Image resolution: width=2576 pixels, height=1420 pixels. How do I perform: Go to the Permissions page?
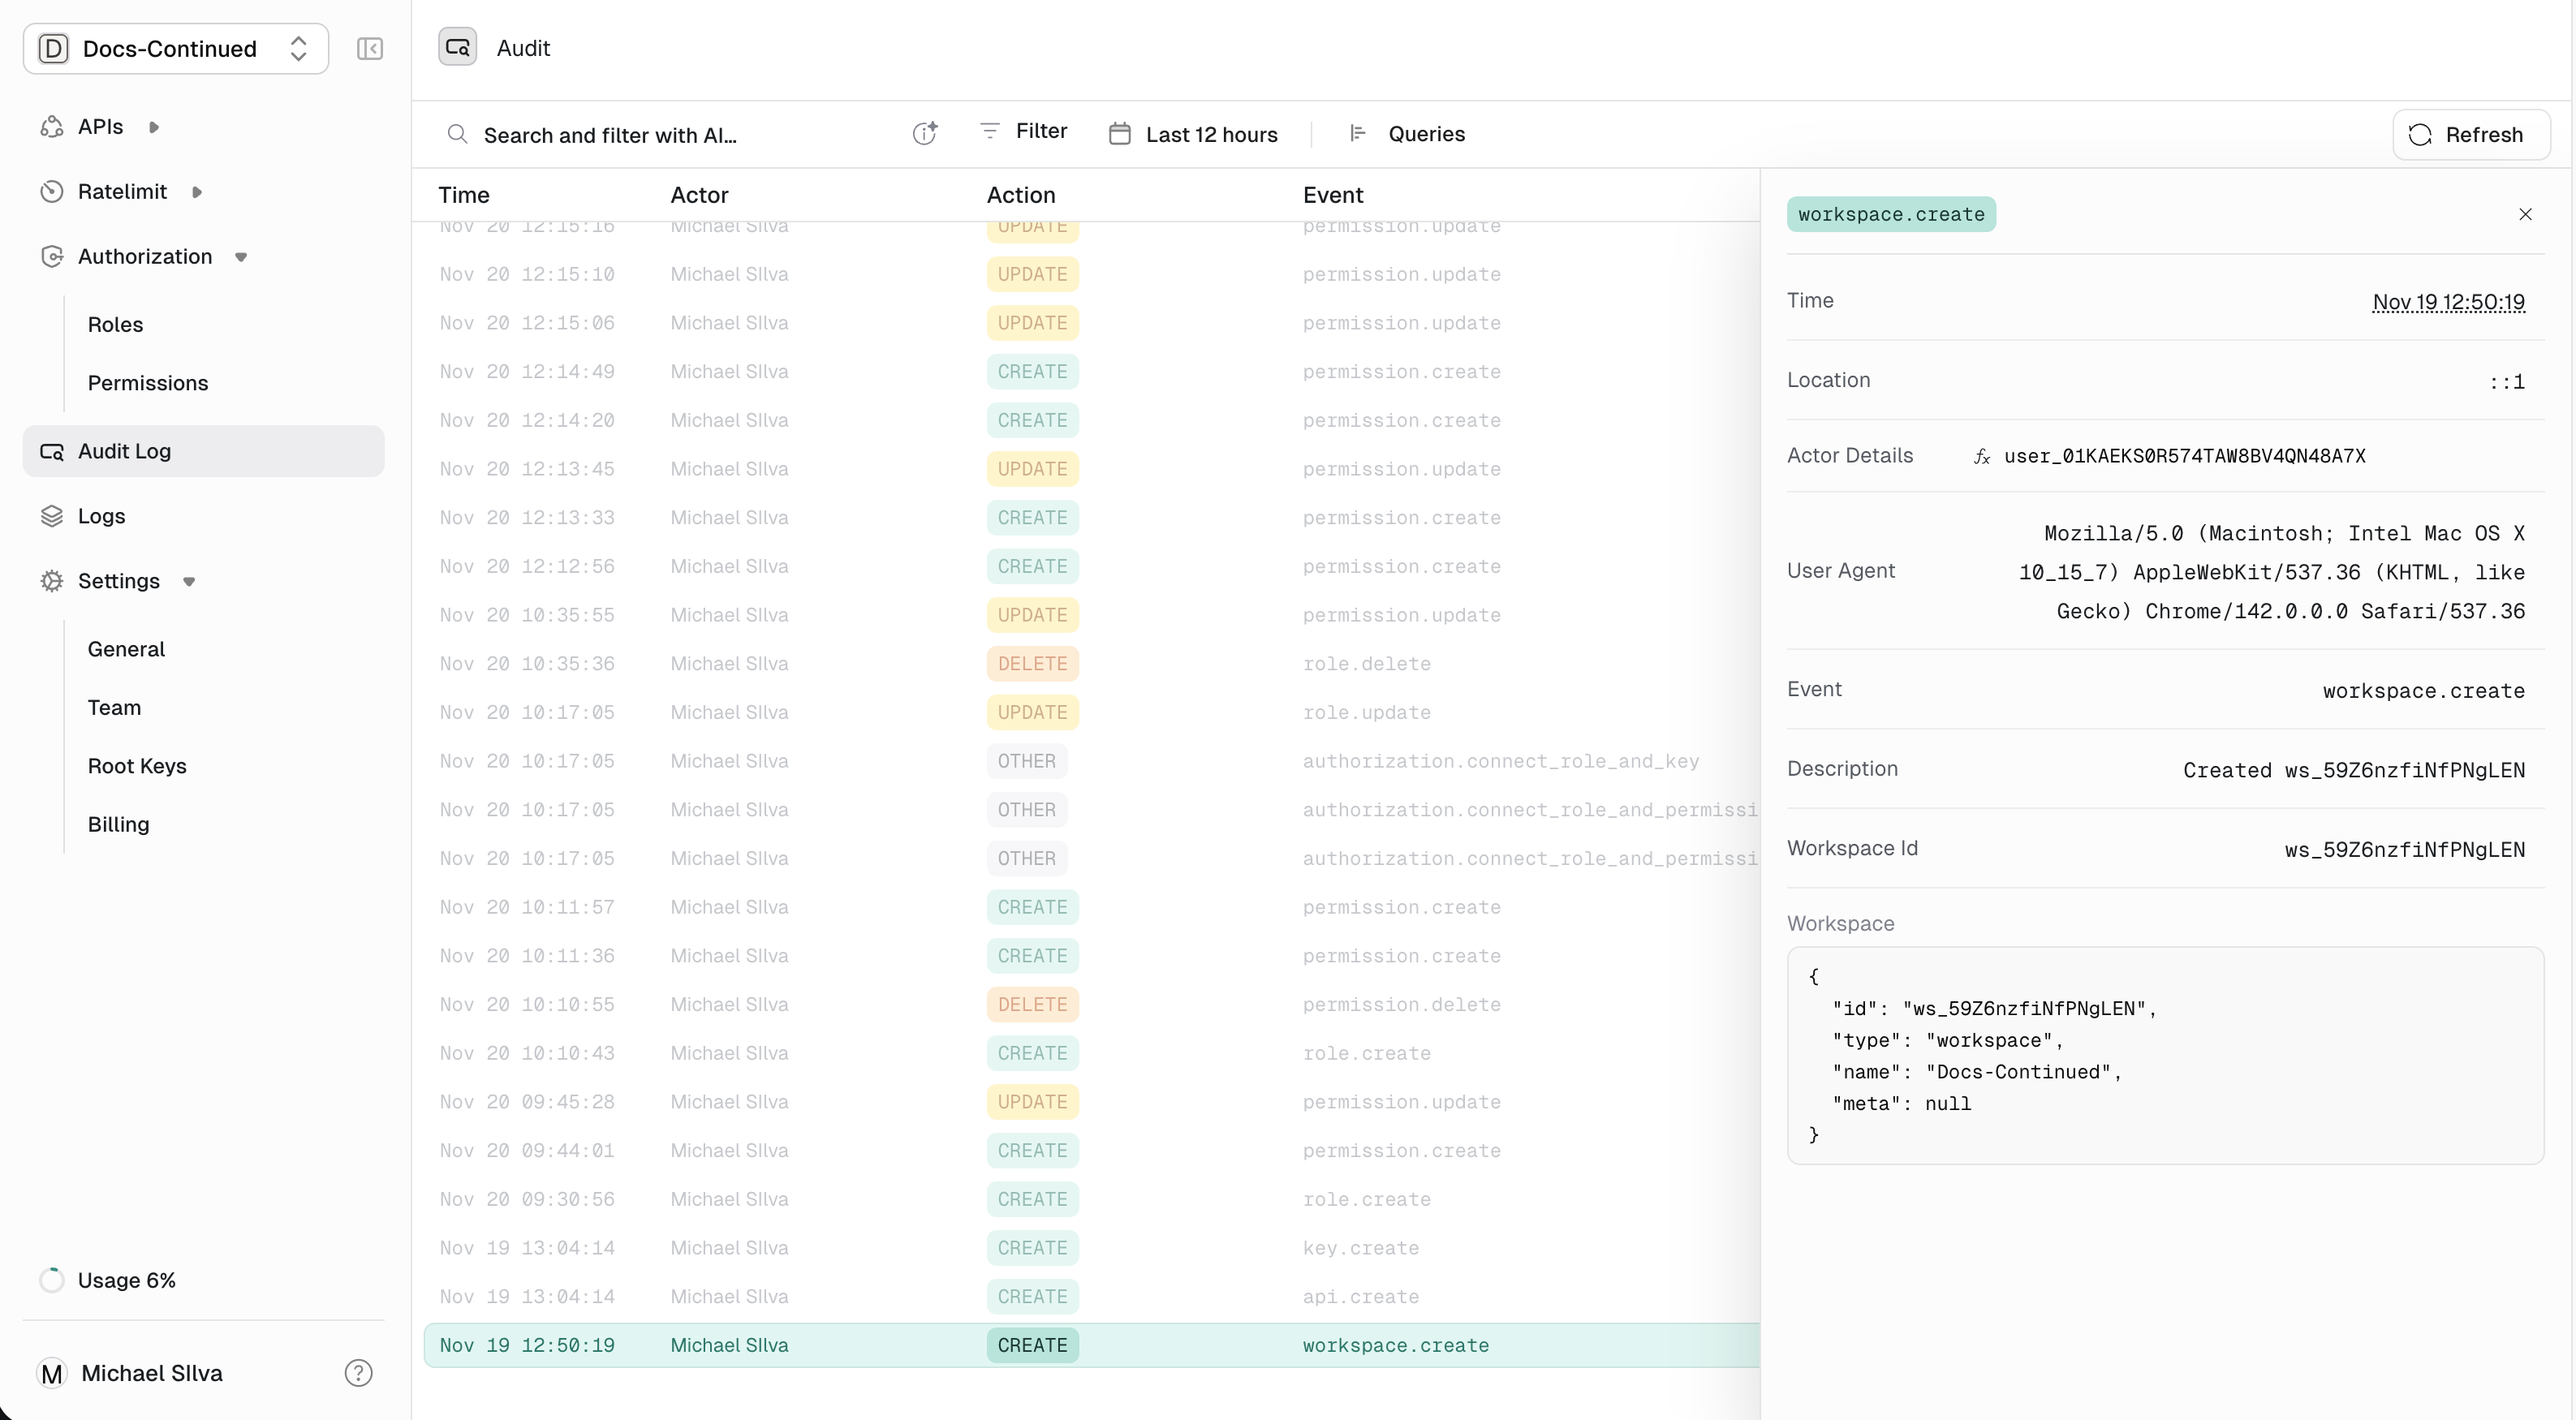coord(148,383)
